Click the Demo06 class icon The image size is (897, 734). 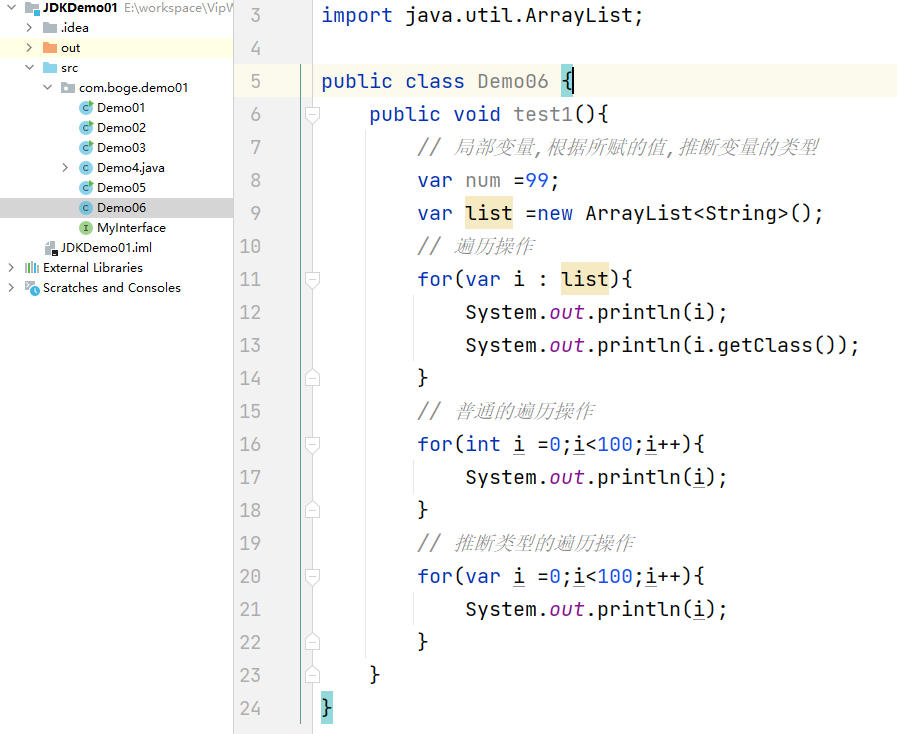(86, 208)
